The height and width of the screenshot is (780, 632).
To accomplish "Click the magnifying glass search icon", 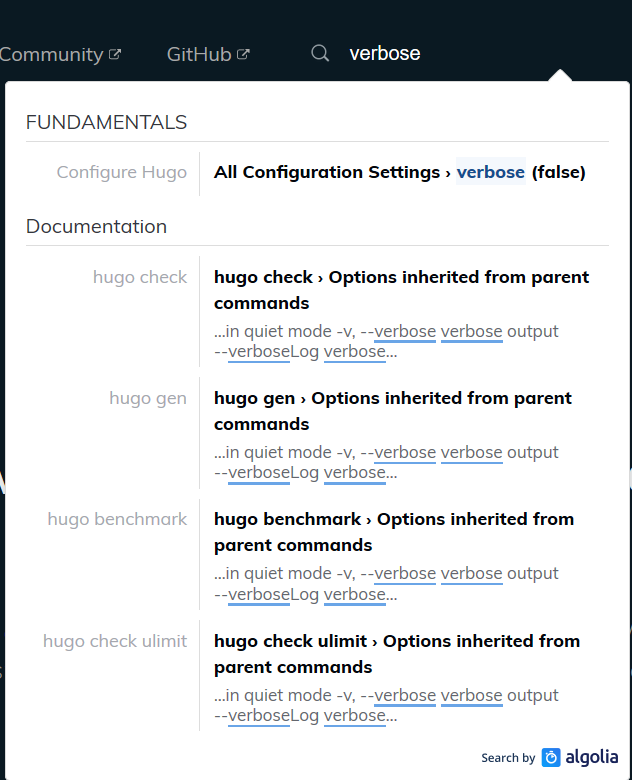I will click(x=320, y=53).
